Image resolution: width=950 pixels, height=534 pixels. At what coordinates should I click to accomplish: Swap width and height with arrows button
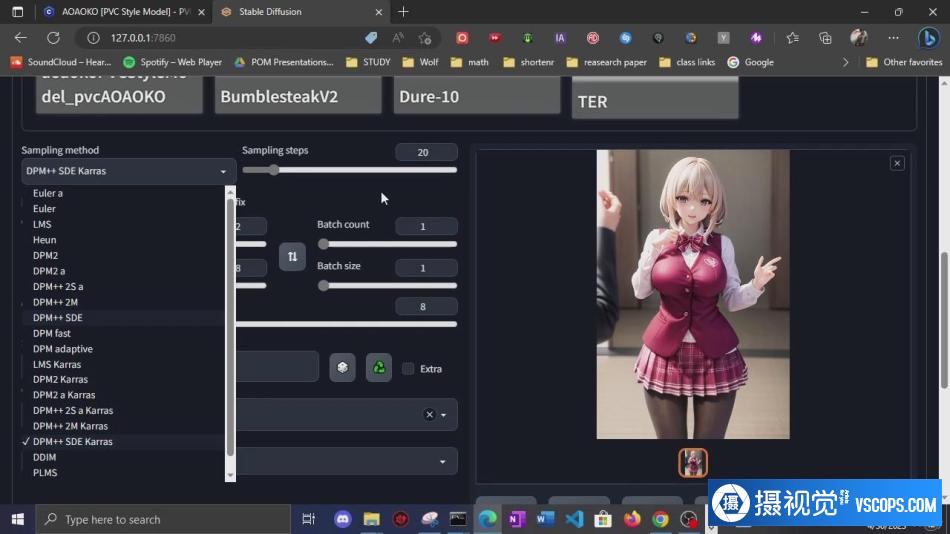(x=292, y=256)
